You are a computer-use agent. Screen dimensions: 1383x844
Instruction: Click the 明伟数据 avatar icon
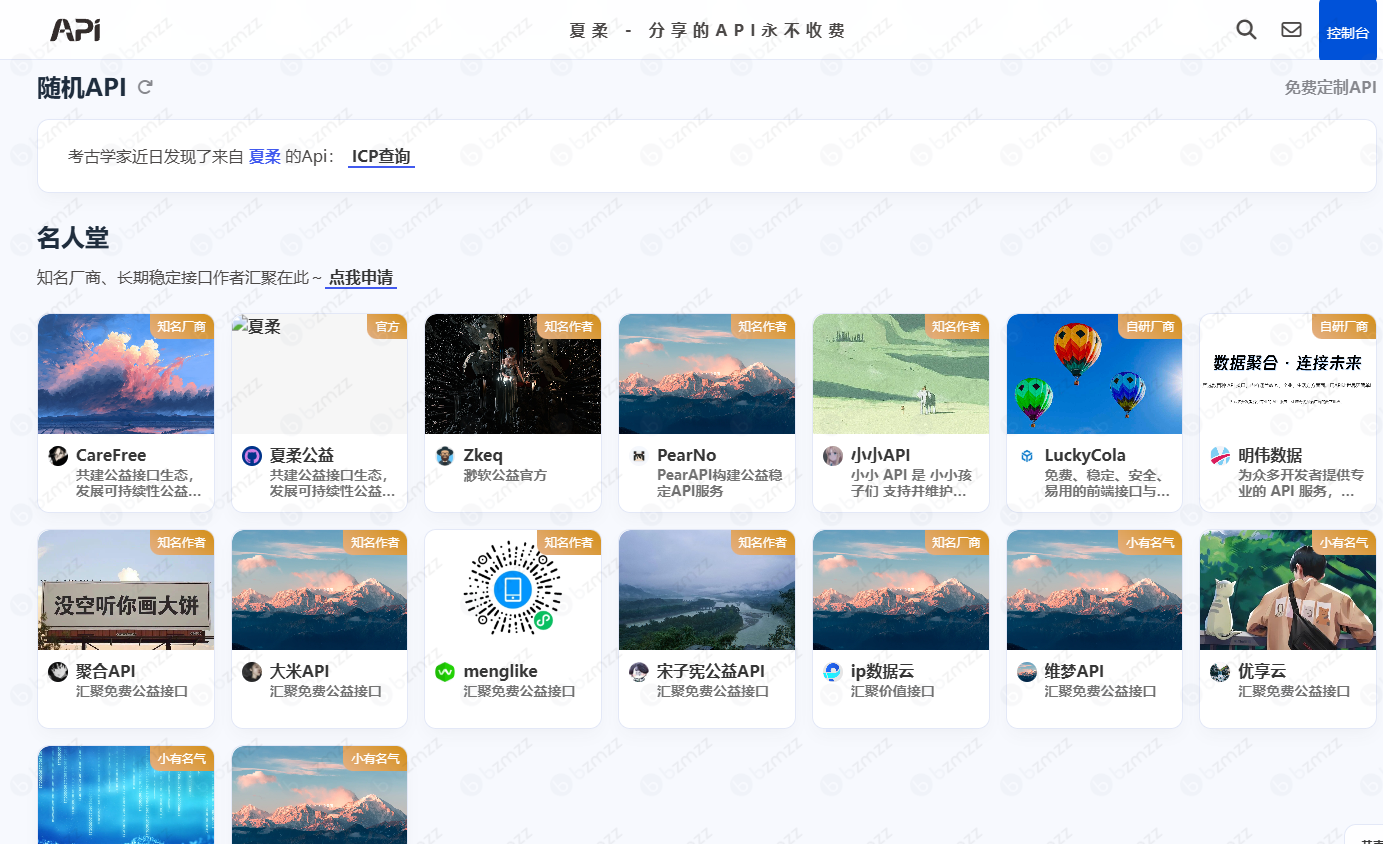click(x=1220, y=456)
